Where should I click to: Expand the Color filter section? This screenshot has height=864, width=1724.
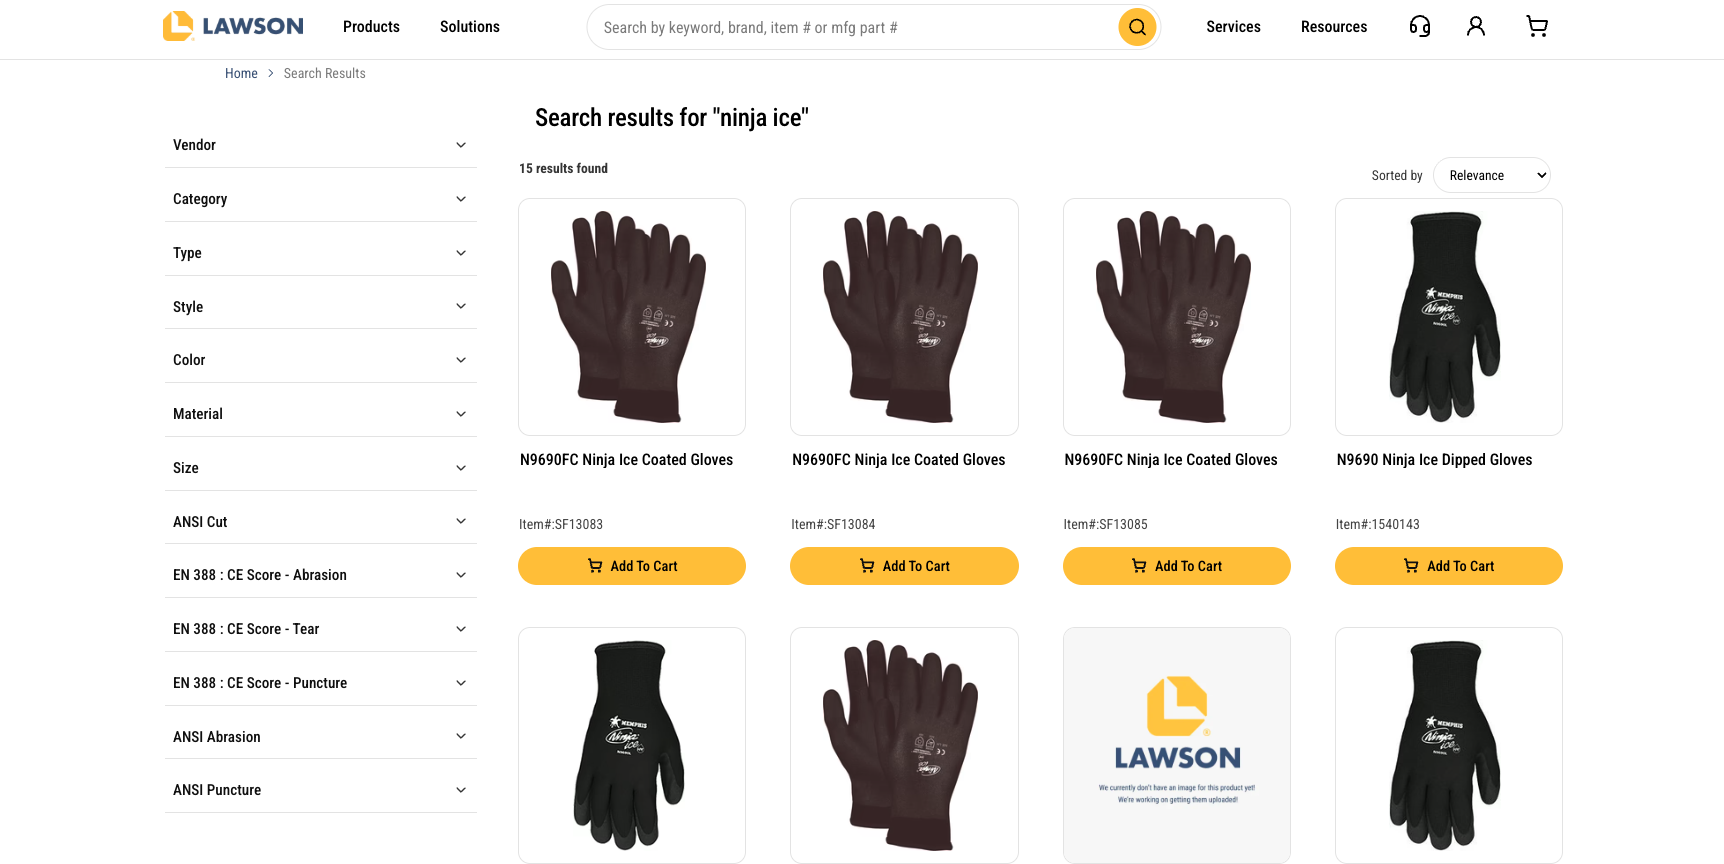pyautogui.click(x=321, y=360)
